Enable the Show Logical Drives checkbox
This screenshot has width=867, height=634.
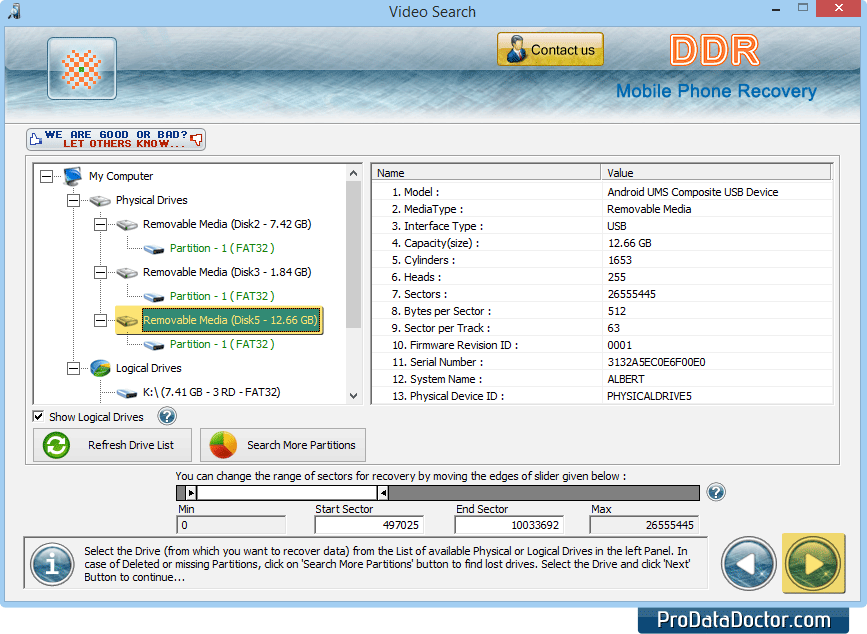pos(37,416)
